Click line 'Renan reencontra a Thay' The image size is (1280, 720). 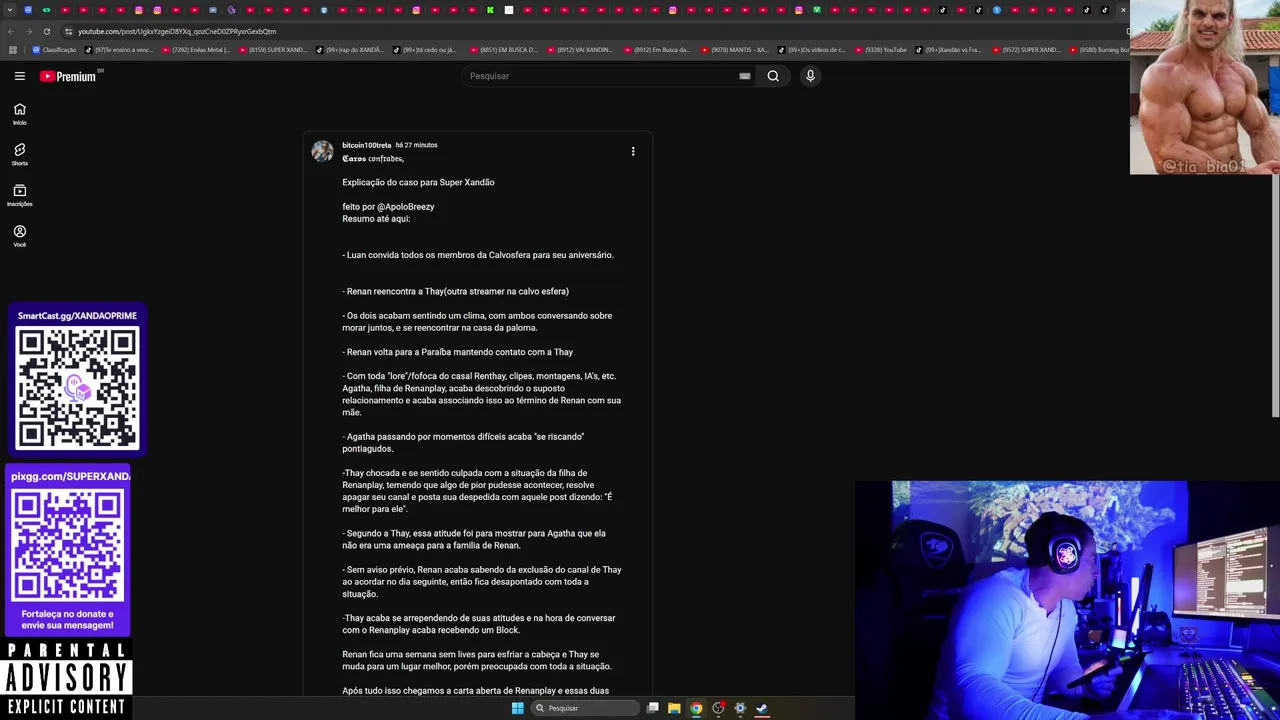point(455,292)
